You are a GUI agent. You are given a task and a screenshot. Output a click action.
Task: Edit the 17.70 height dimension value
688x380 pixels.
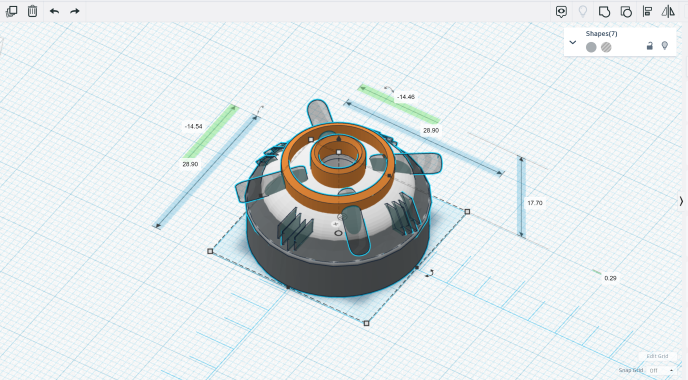click(535, 203)
